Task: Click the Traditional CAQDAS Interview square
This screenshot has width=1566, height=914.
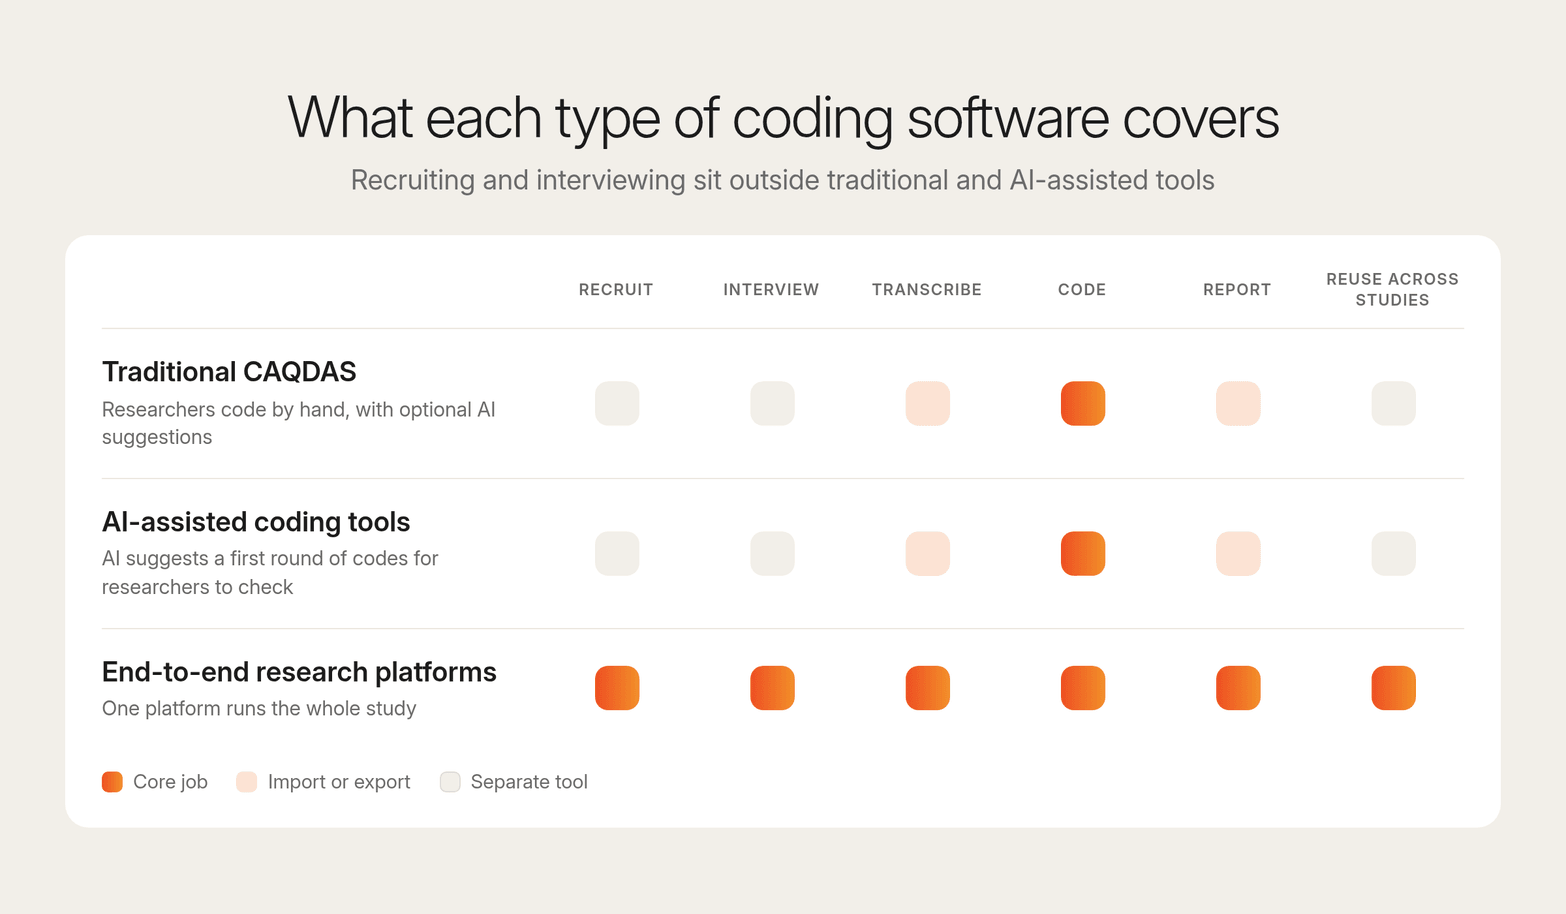Action: click(x=772, y=403)
